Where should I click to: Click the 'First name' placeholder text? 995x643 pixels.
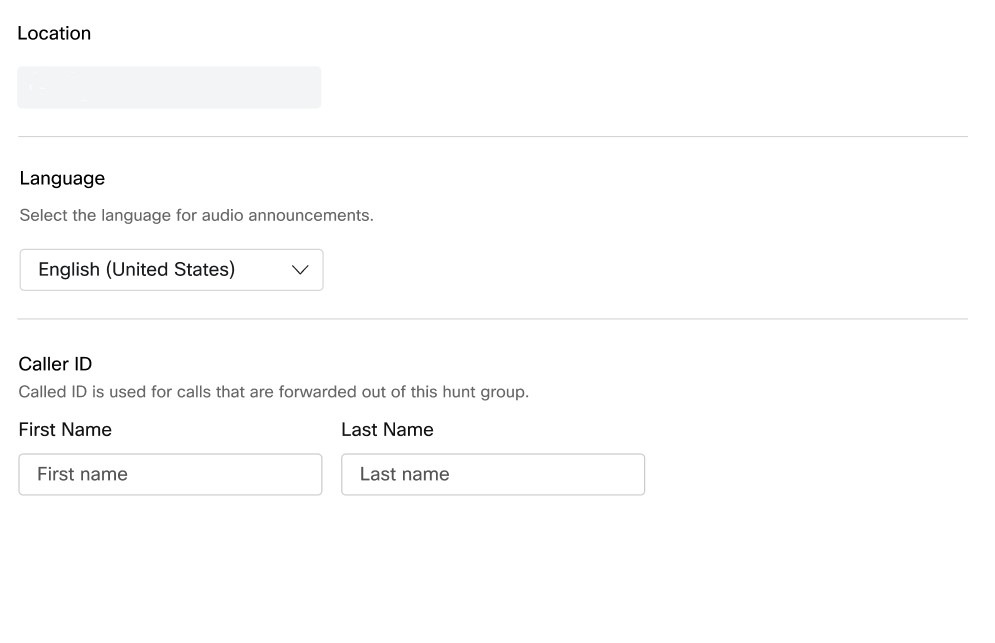(82, 474)
